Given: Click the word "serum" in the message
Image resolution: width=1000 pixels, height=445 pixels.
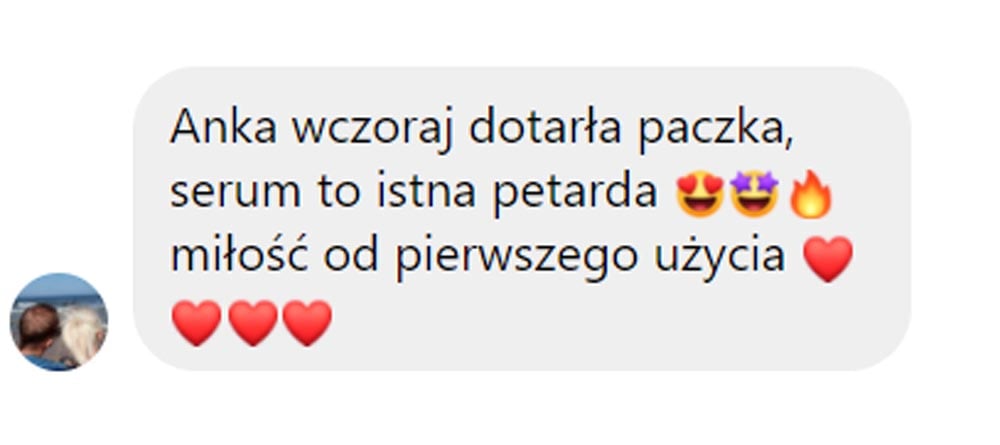Looking at the screenshot, I should pyautogui.click(x=235, y=195).
